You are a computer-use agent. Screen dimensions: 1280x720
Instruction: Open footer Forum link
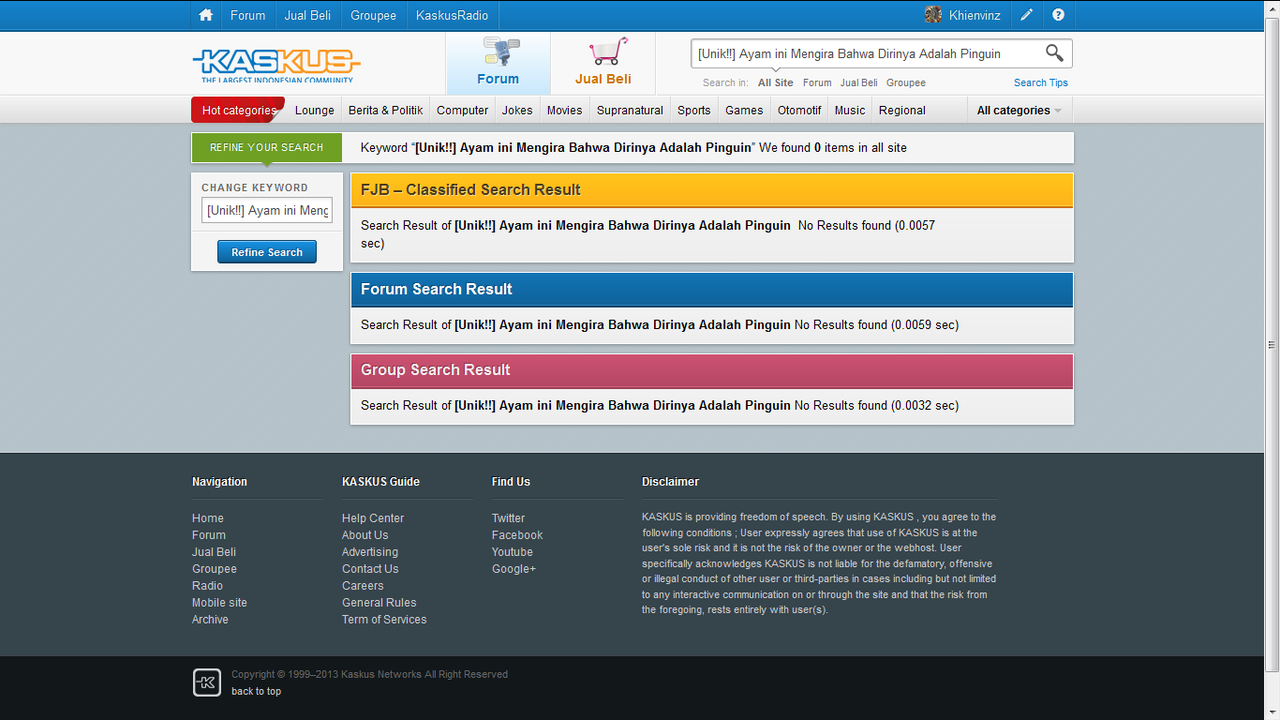pyautogui.click(x=209, y=535)
